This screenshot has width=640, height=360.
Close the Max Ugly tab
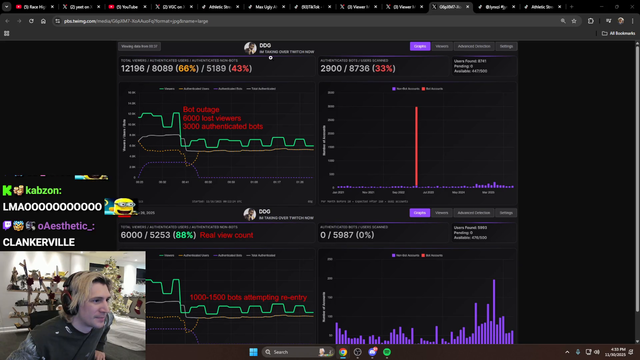coord(283,7)
